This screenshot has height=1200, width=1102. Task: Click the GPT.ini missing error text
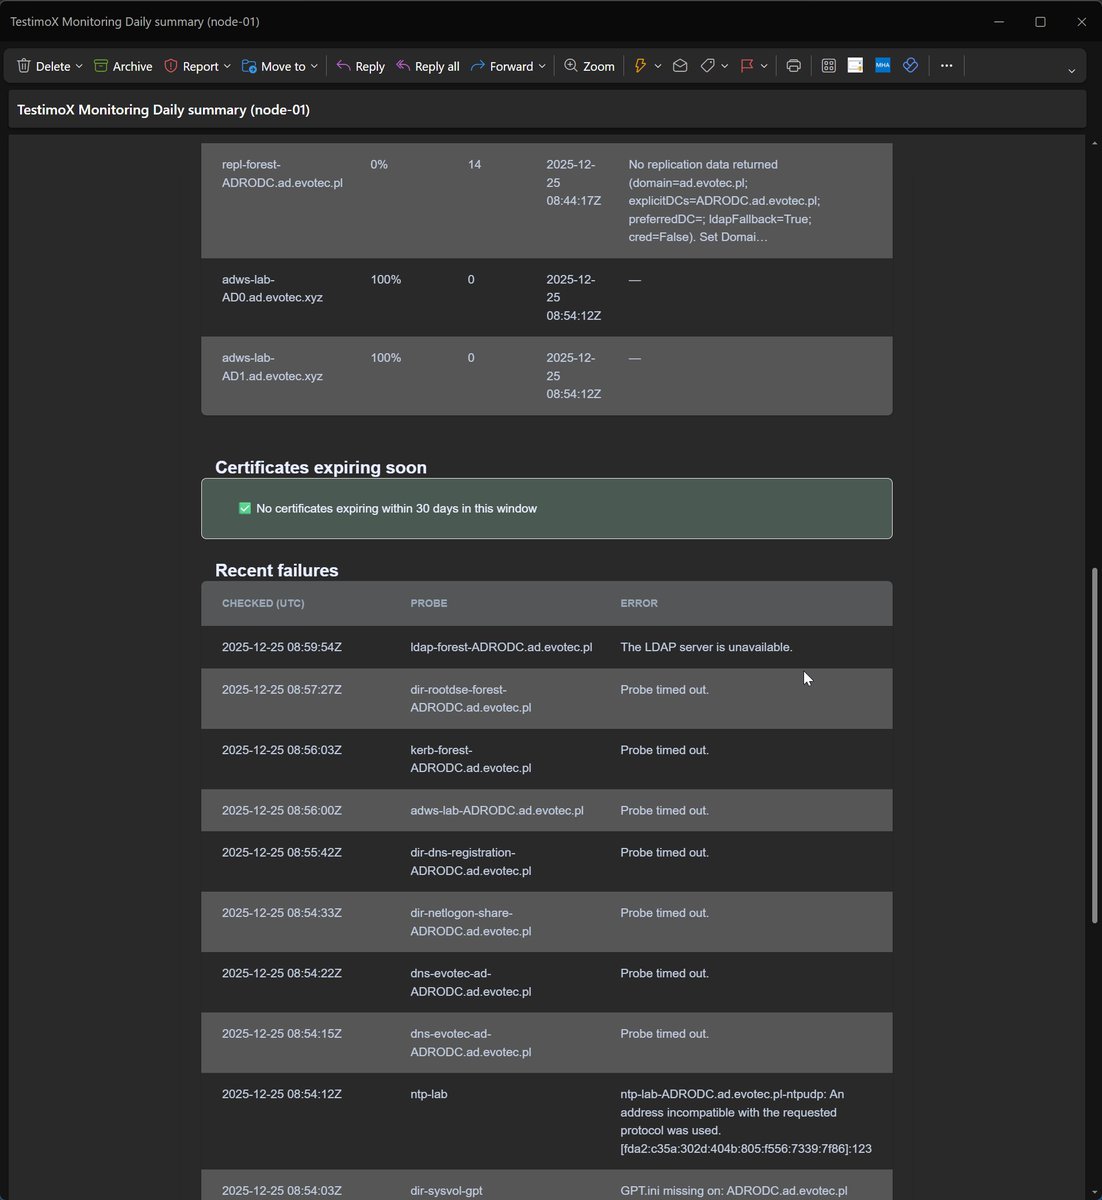point(734,1190)
